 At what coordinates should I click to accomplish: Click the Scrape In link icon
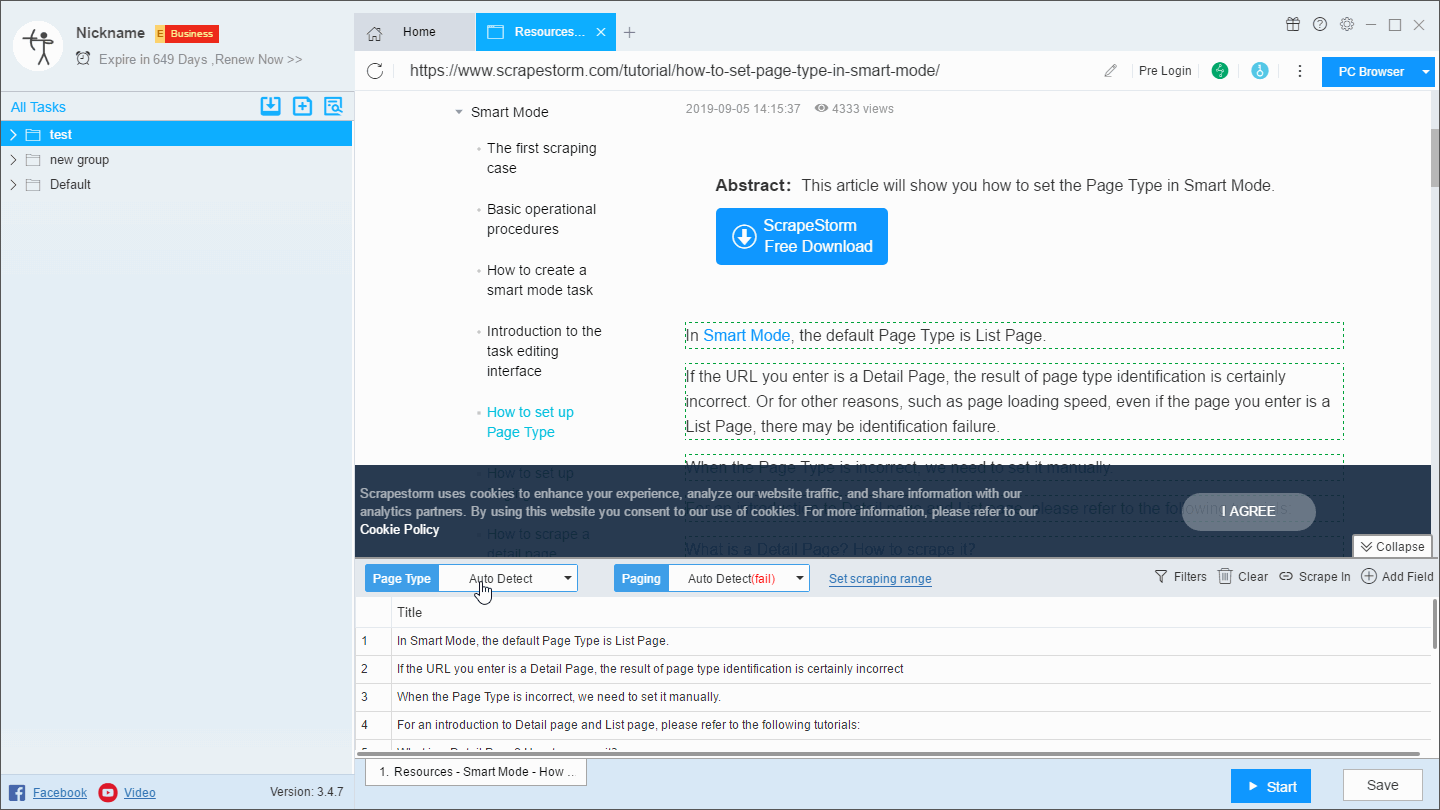click(x=1286, y=577)
